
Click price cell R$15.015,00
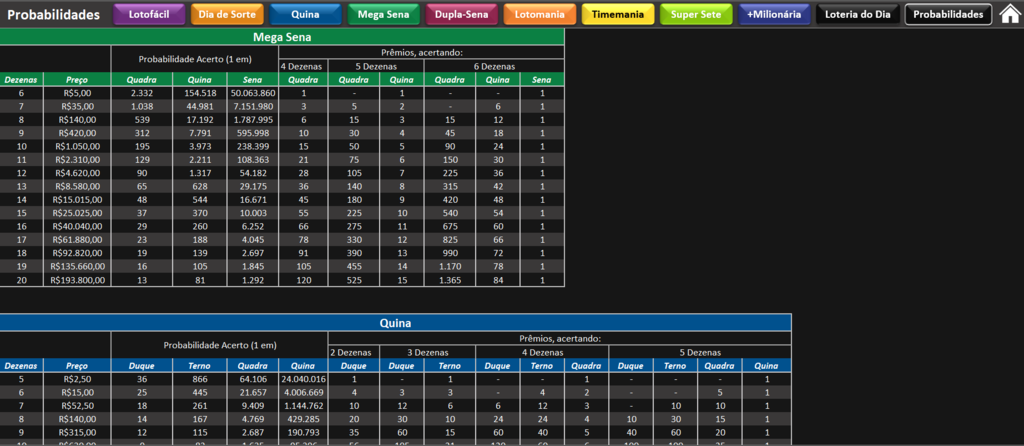[x=78, y=199]
